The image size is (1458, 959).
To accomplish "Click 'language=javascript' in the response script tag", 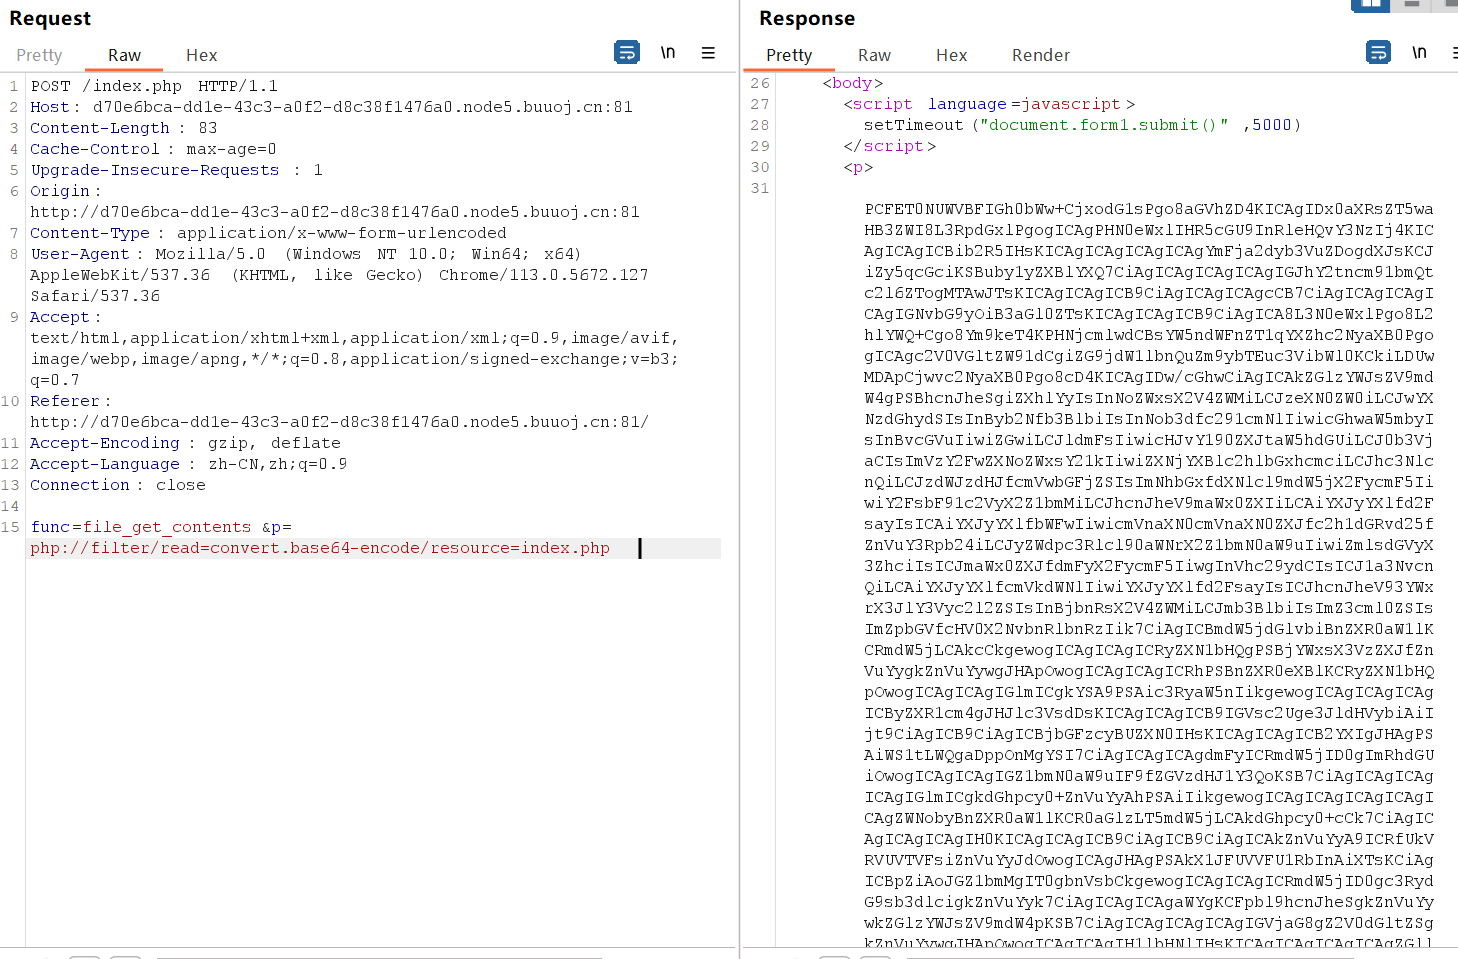I will tap(1024, 104).
